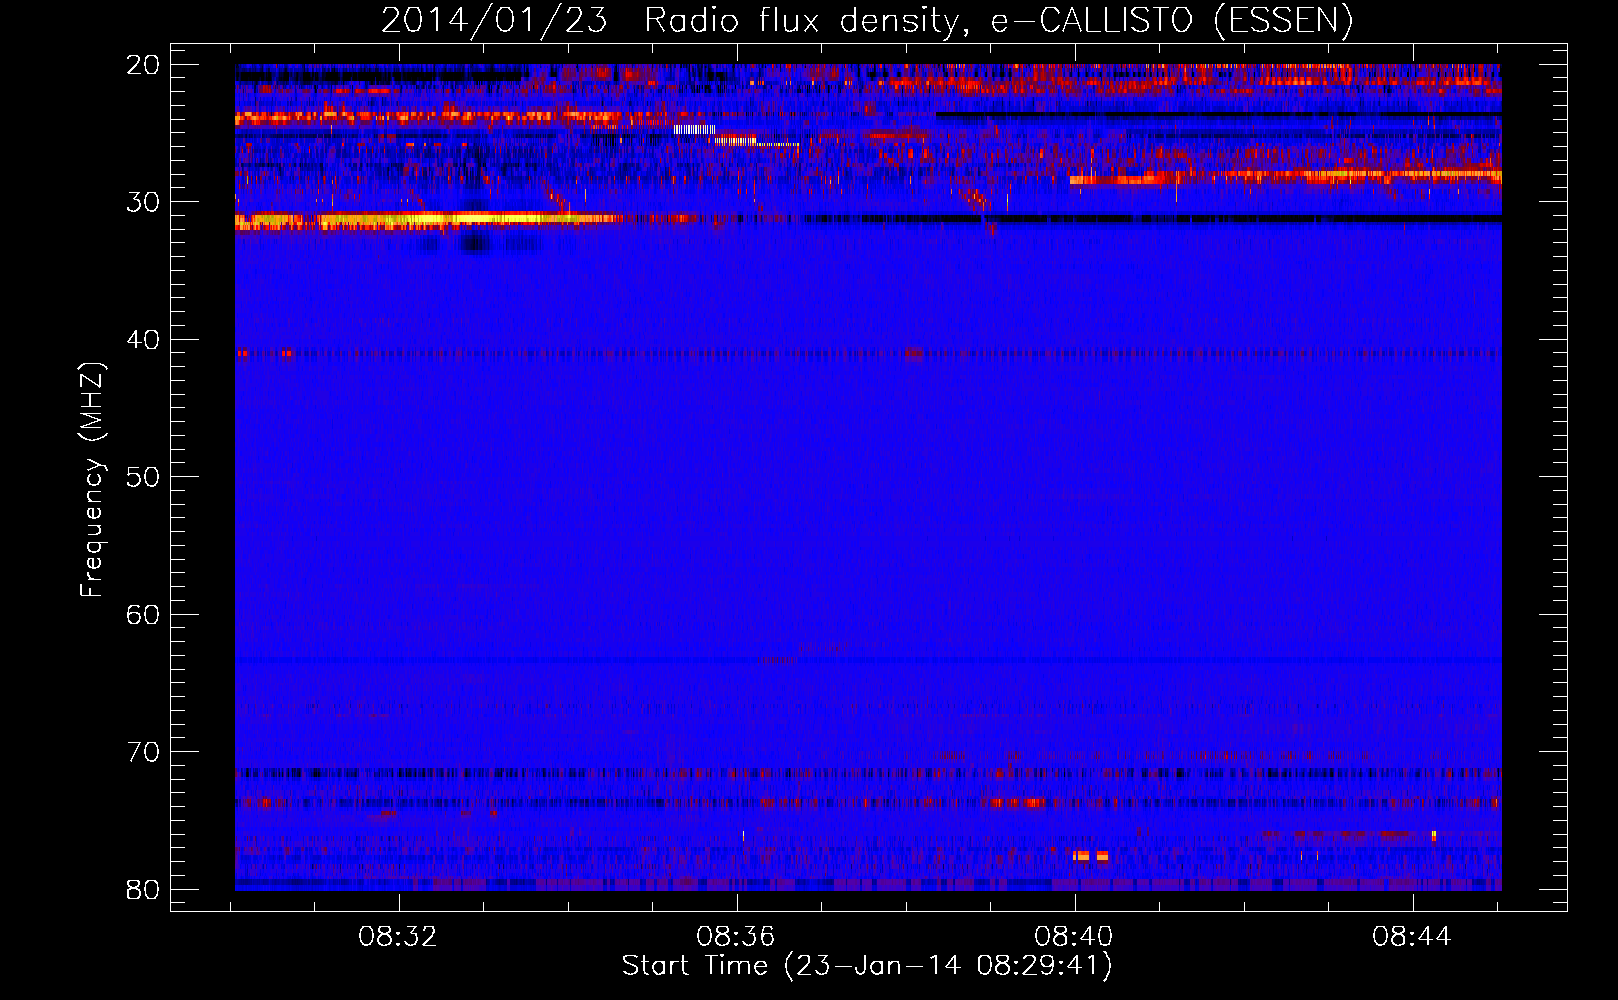Click the 08:36 time tick label

737,937
